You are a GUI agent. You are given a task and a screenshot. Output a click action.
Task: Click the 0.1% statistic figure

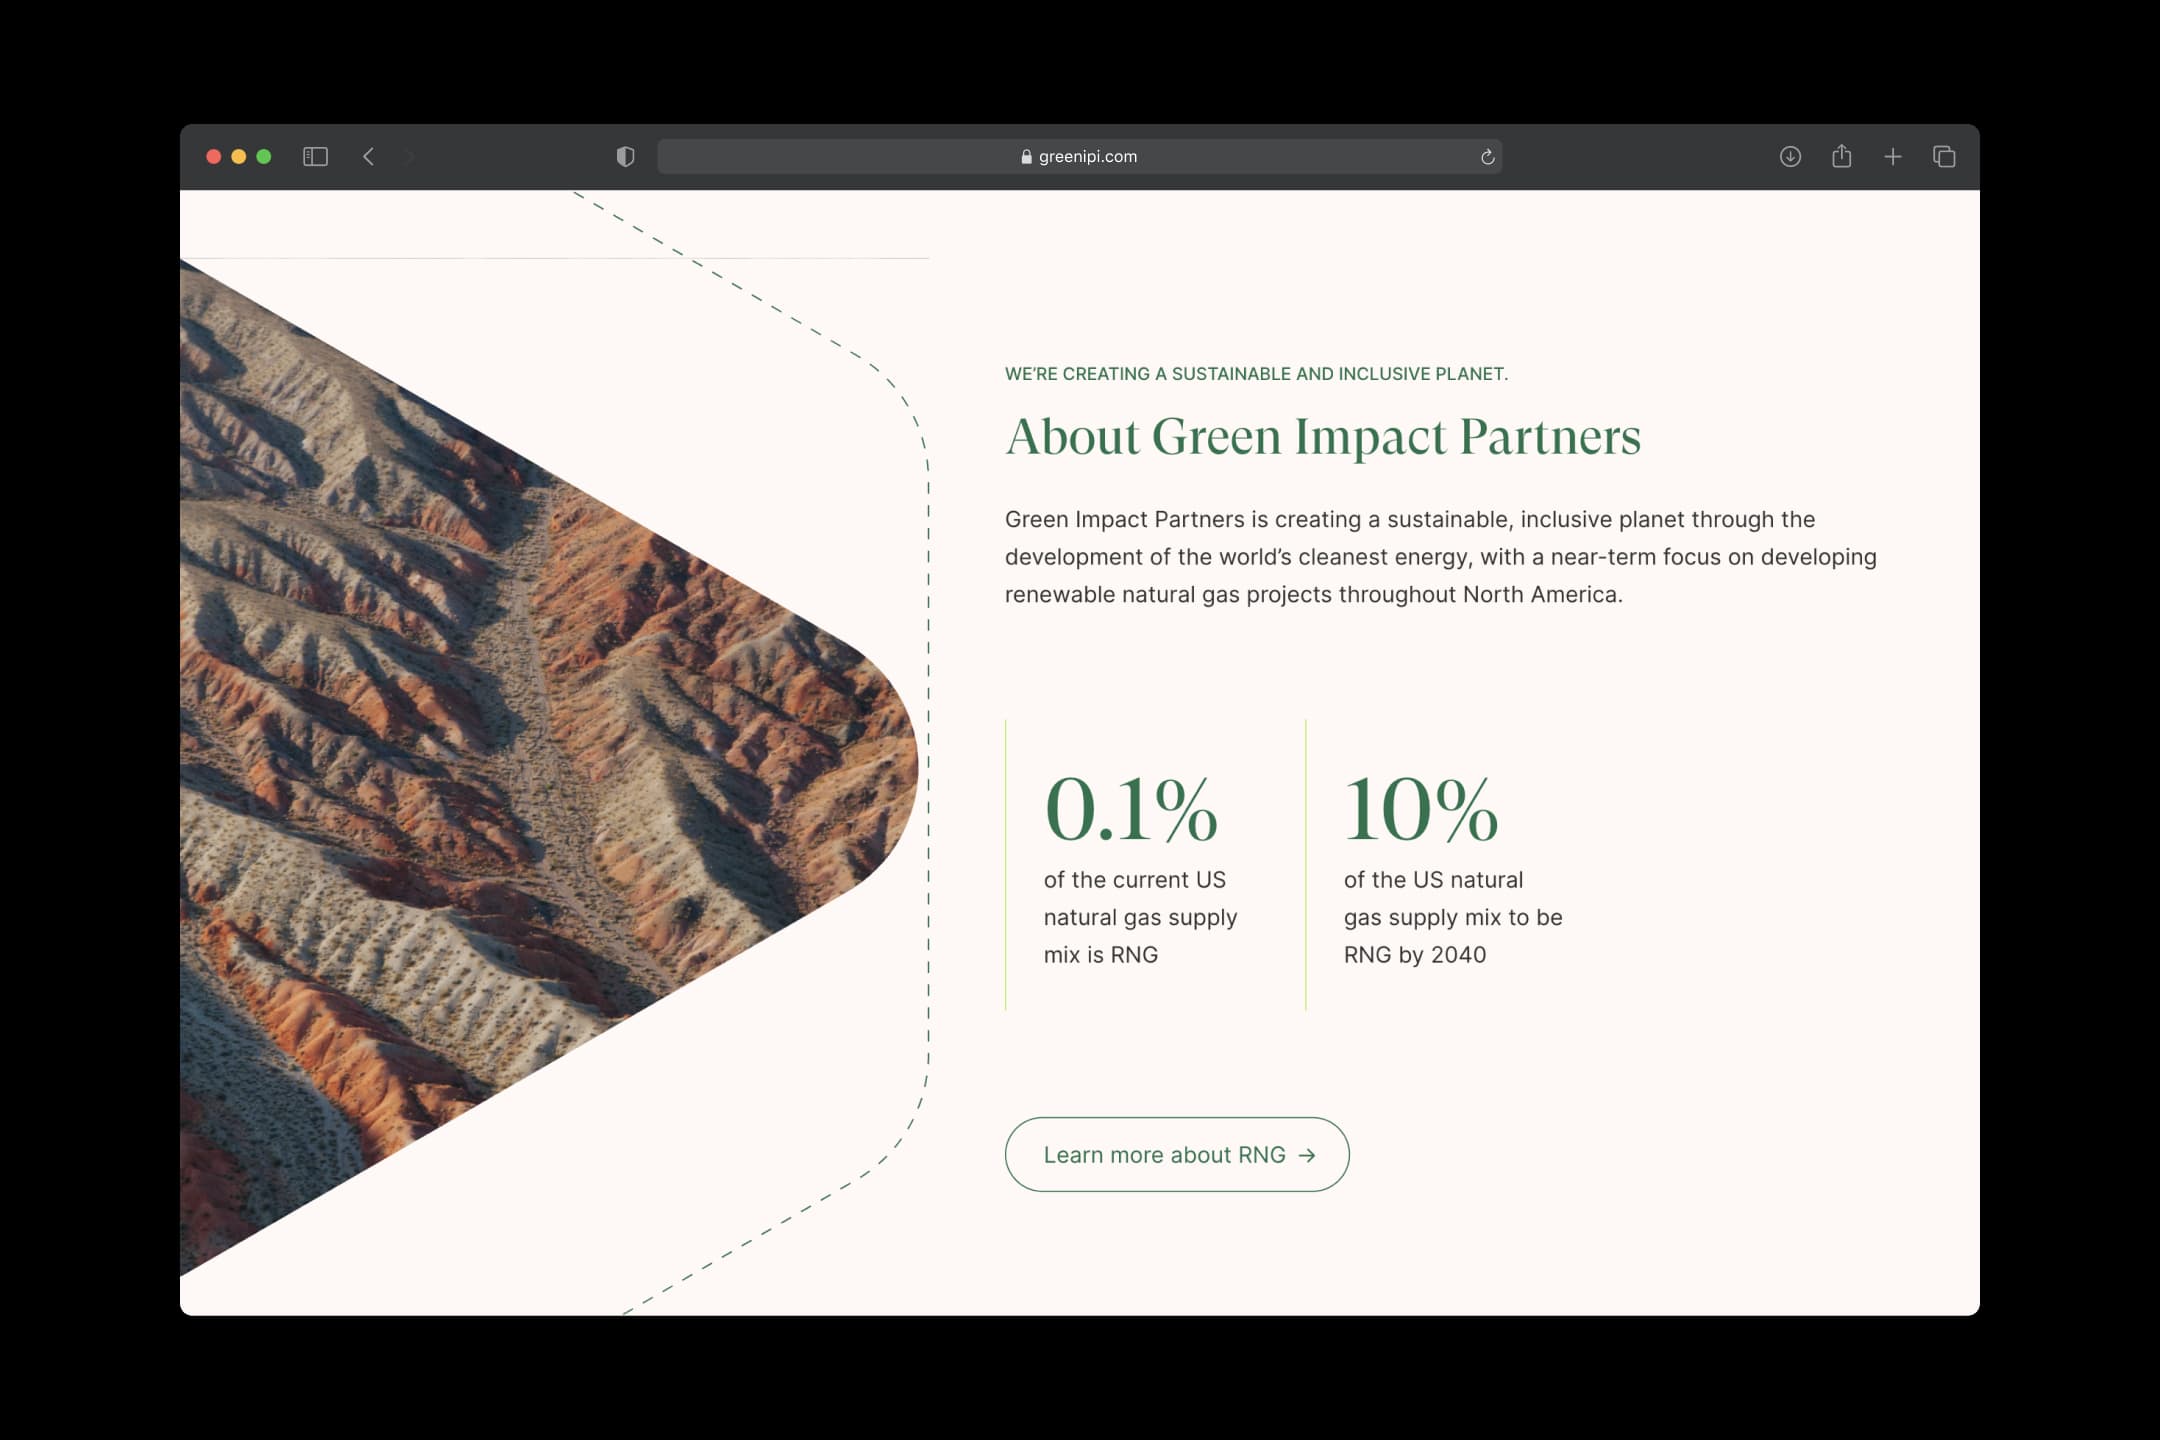[1130, 810]
